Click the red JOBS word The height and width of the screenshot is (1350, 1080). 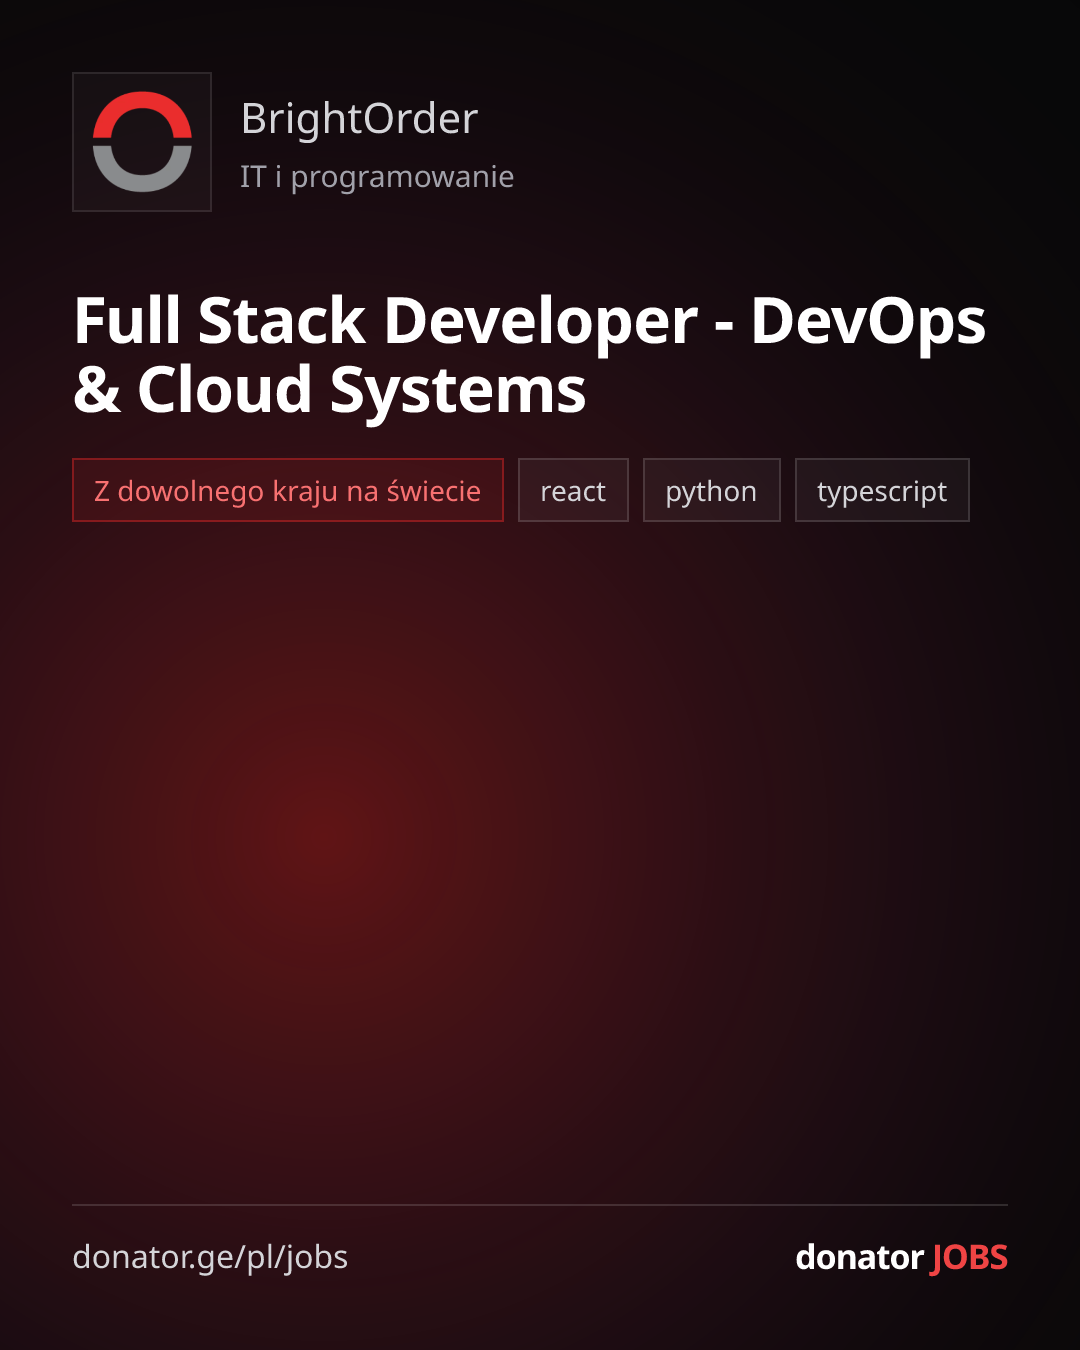coord(969,1257)
